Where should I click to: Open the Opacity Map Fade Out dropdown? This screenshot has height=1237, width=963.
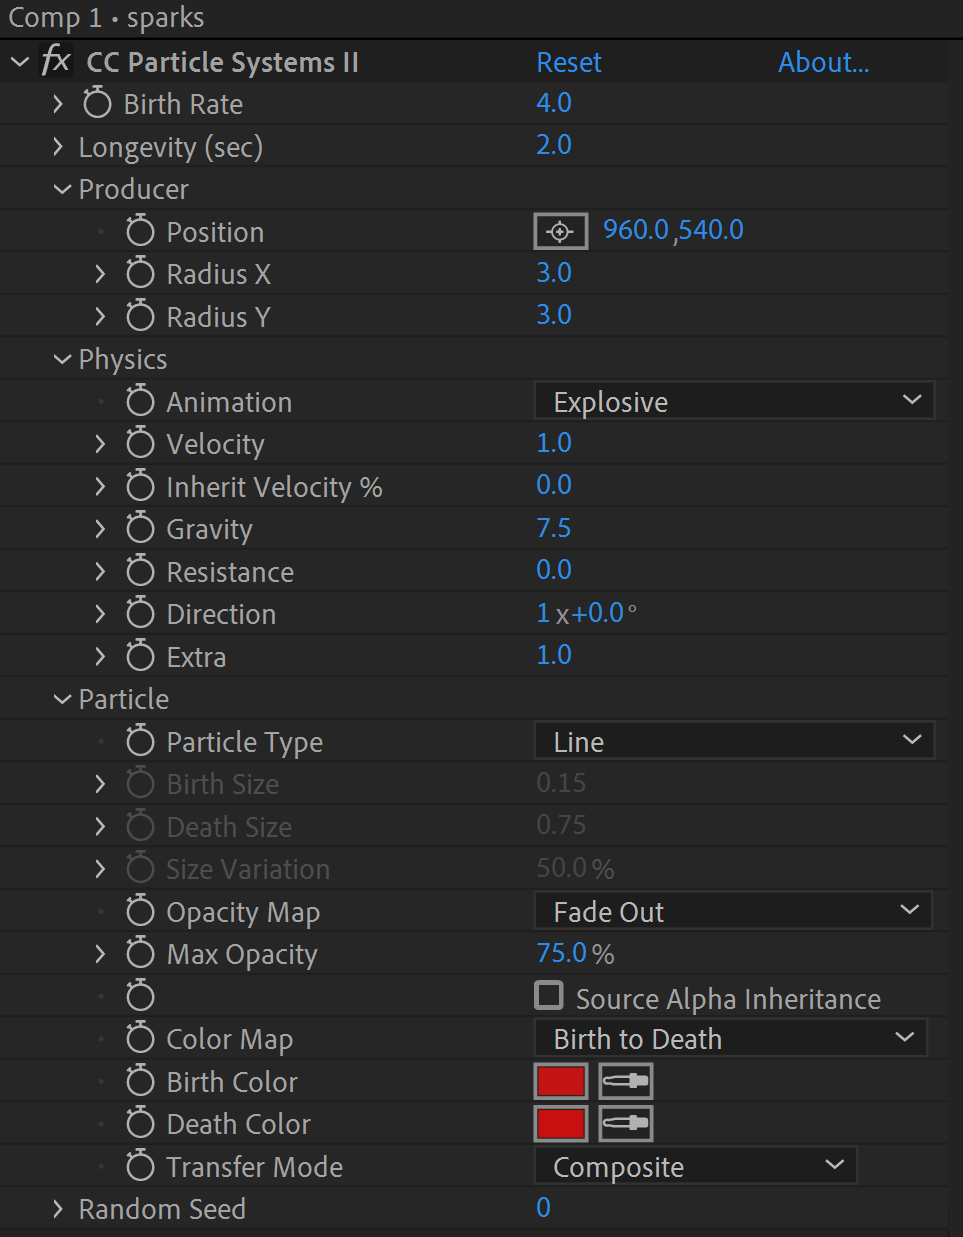point(733,911)
